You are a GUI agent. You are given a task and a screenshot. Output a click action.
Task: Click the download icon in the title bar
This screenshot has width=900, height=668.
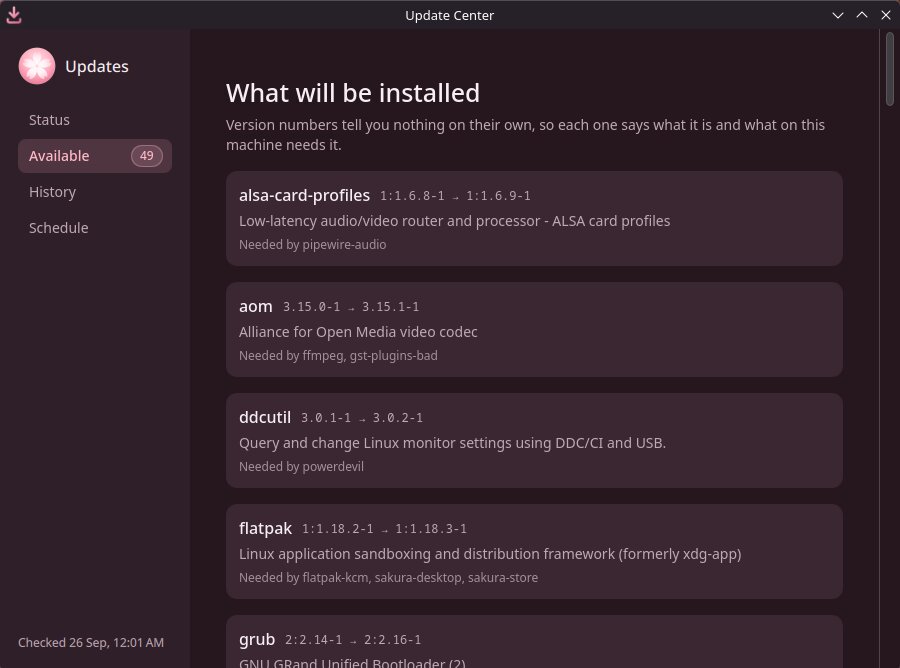[14, 15]
